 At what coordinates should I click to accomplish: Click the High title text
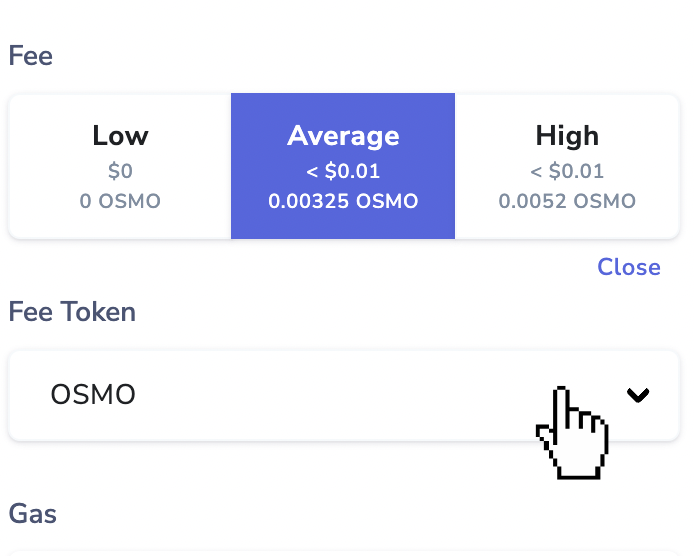(567, 136)
